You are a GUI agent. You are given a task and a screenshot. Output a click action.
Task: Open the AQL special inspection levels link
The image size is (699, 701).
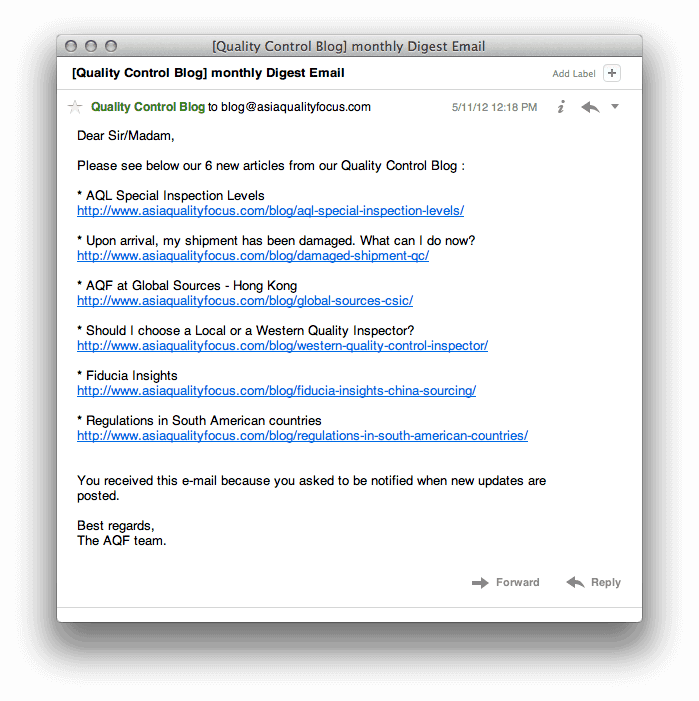click(270, 211)
